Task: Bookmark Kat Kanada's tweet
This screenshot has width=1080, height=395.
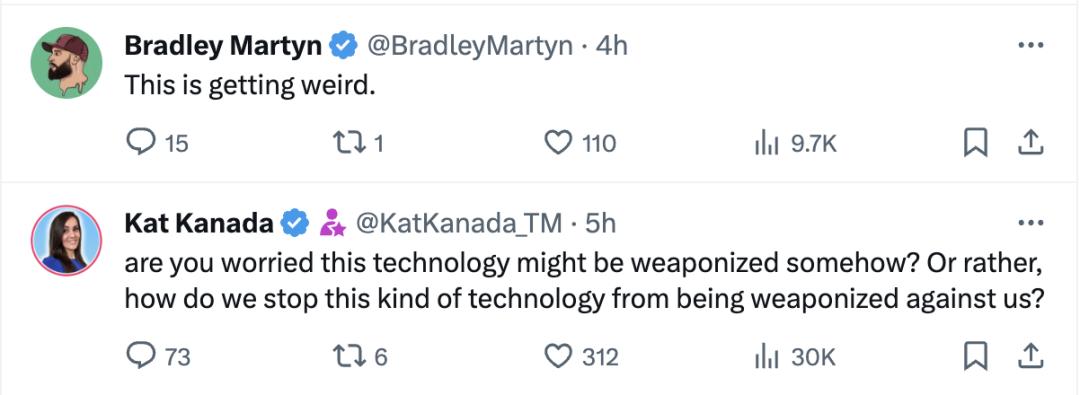Action: [975, 356]
